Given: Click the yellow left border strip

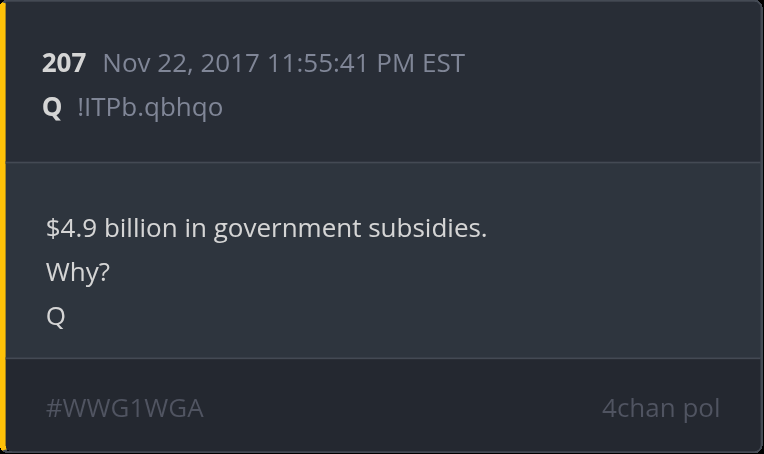Looking at the screenshot, I should pyautogui.click(x=2, y=227).
